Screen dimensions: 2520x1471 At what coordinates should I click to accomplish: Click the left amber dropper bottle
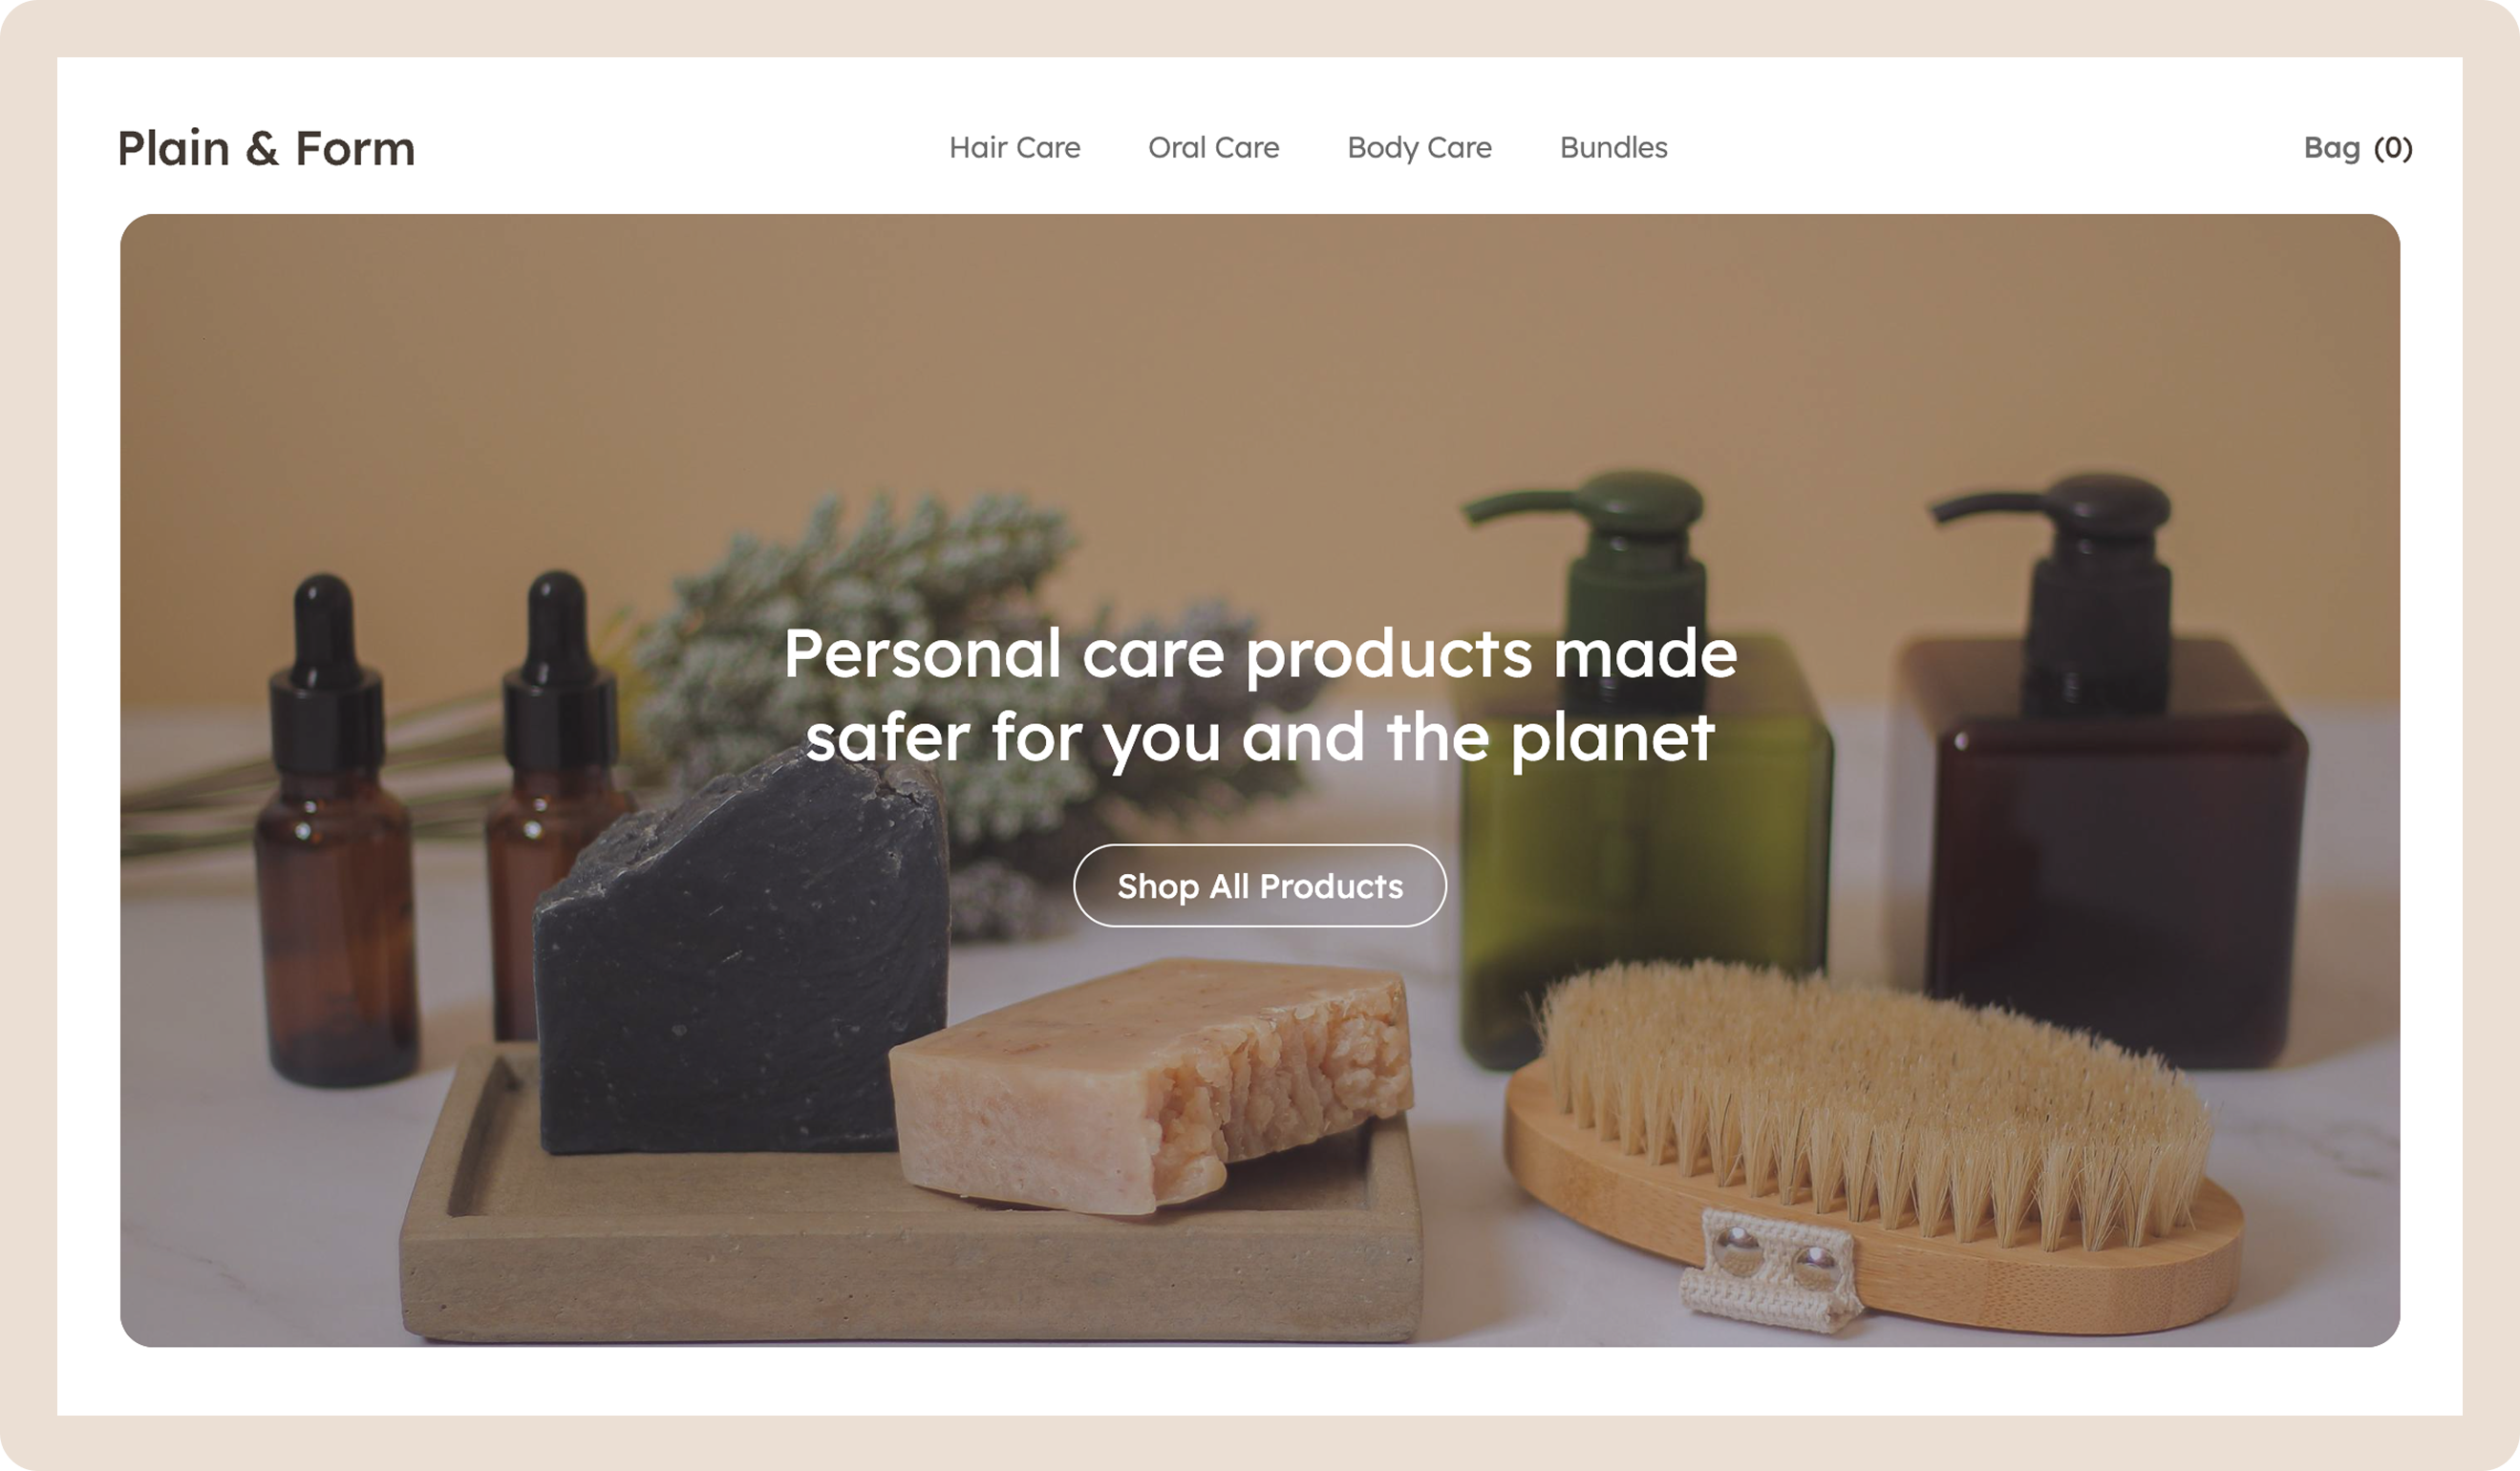coord(335,830)
